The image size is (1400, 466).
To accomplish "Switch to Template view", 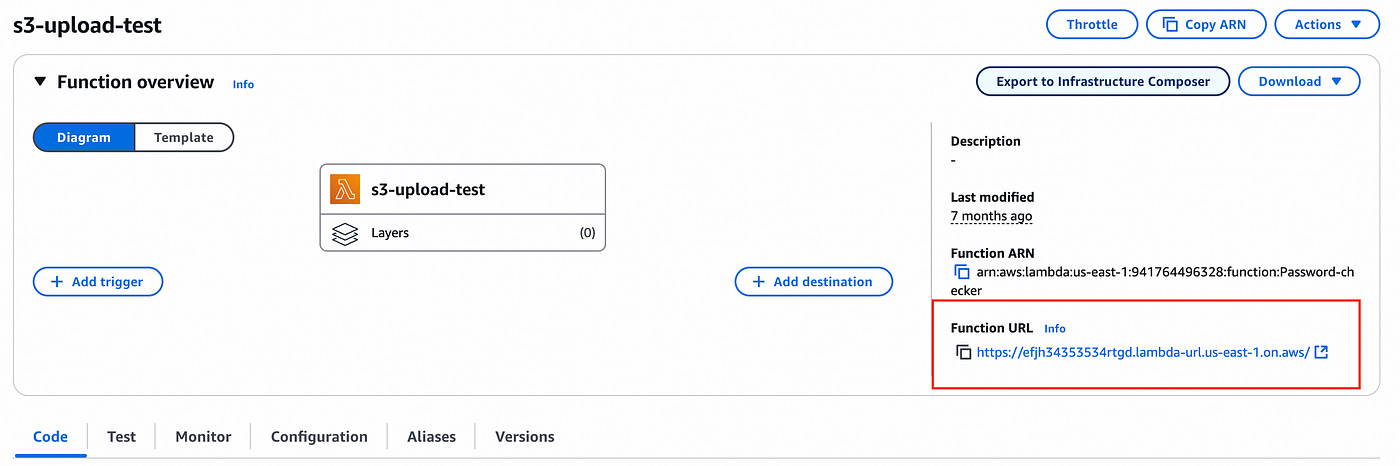I will click(x=183, y=137).
